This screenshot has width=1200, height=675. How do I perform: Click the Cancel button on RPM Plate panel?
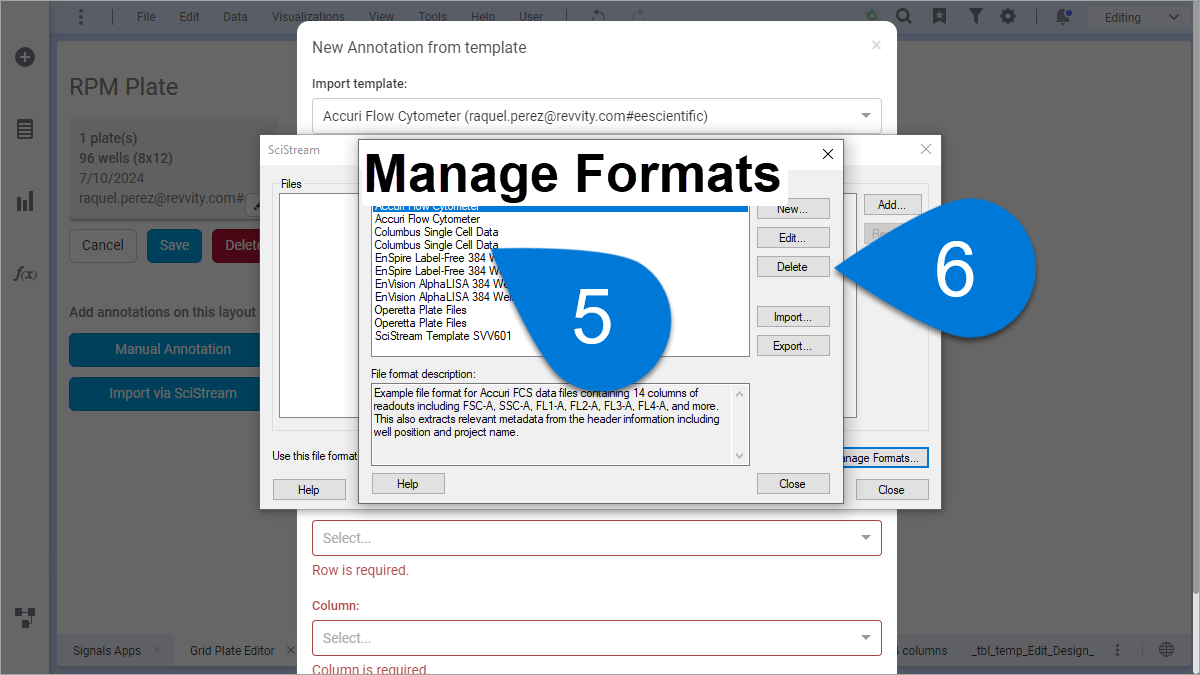(x=103, y=245)
